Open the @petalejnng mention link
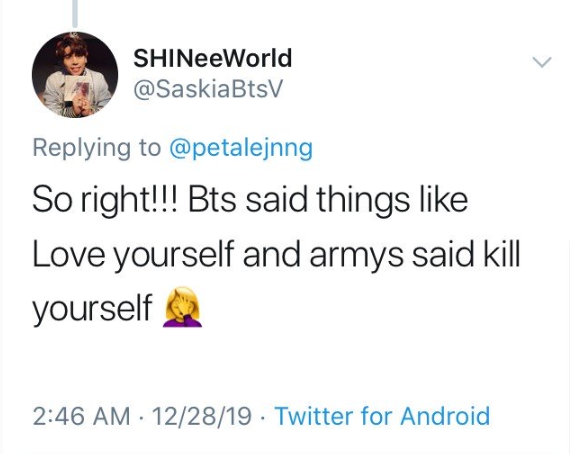 (241, 149)
